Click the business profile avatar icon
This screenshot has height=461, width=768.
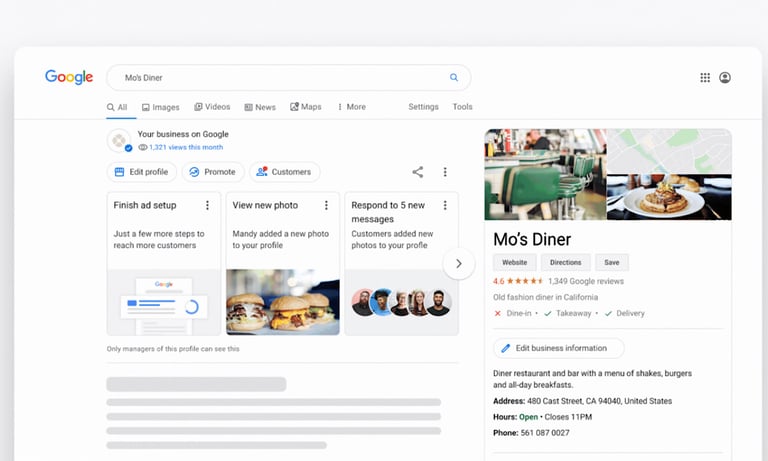pos(119,141)
